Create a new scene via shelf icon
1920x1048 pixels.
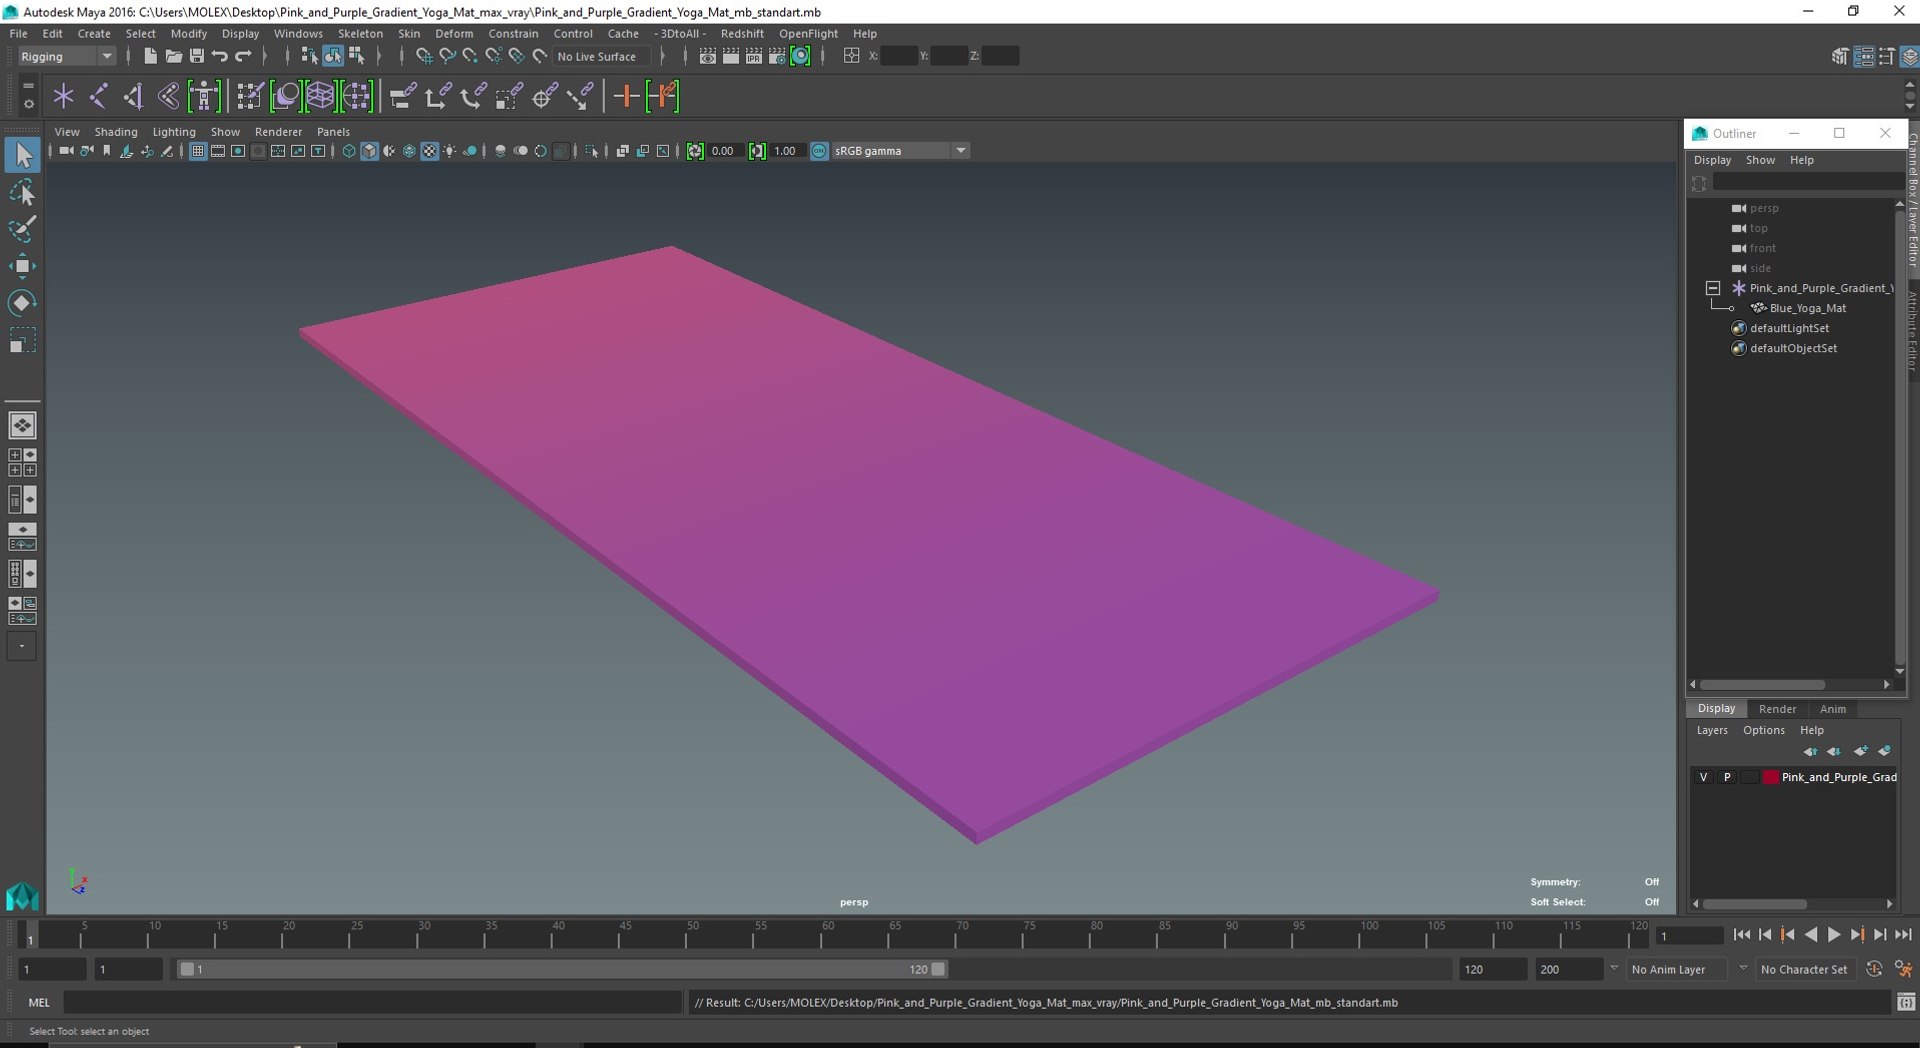click(x=150, y=56)
